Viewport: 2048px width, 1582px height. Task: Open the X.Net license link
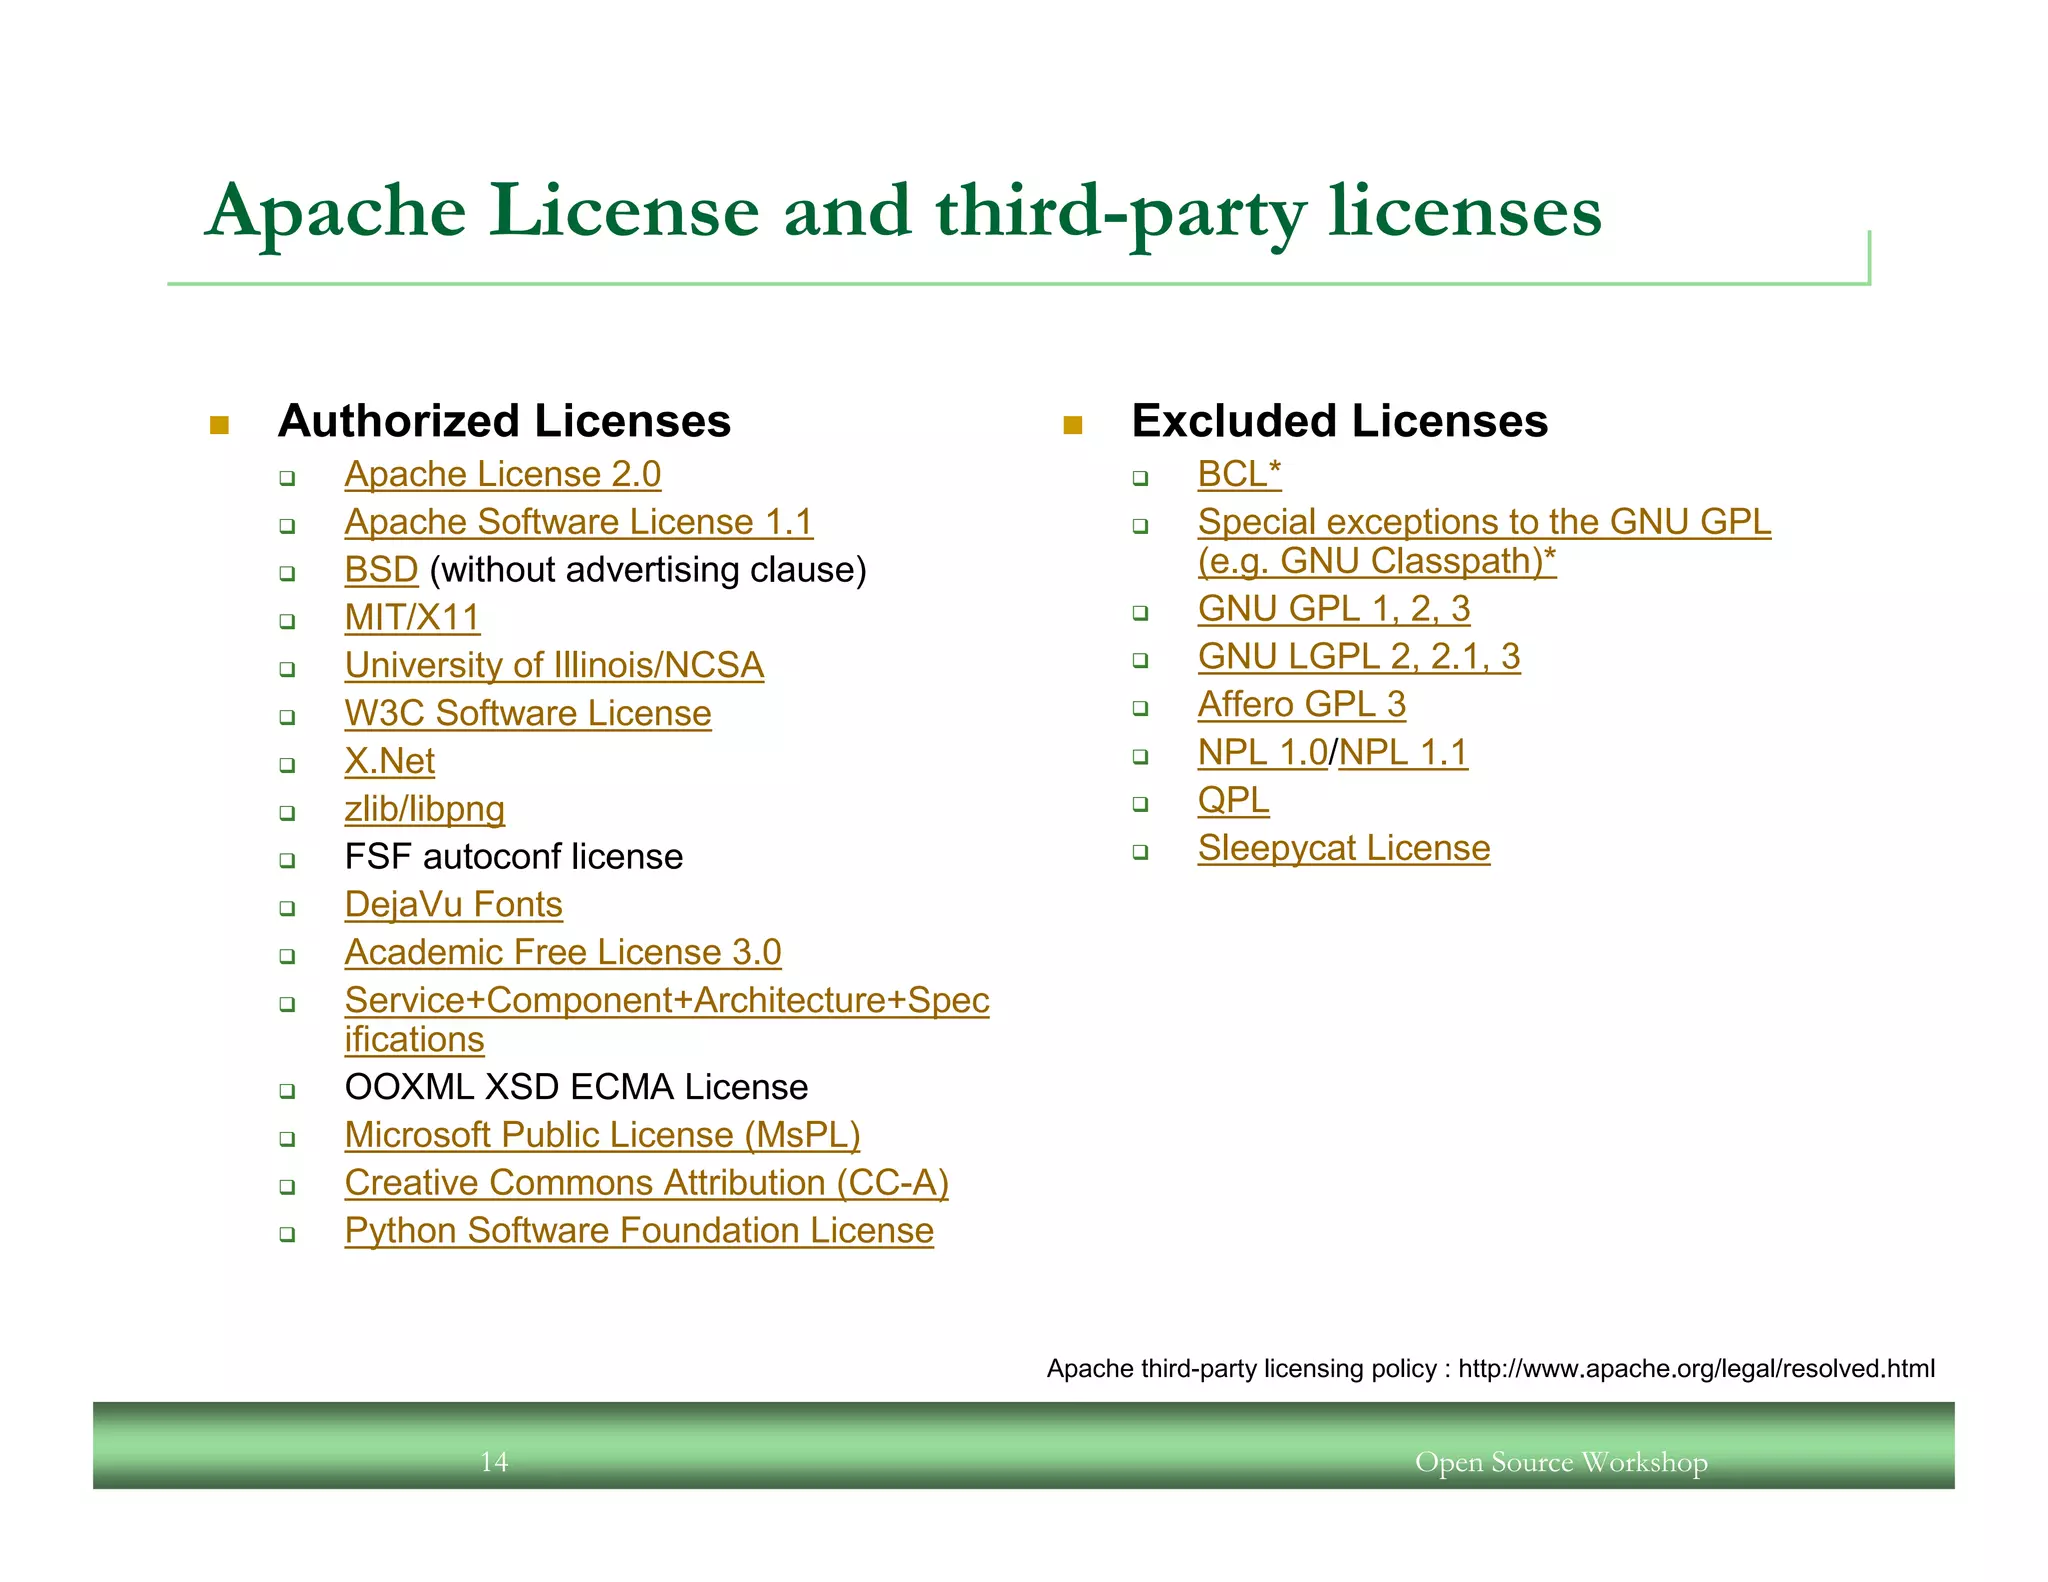coord(389,762)
